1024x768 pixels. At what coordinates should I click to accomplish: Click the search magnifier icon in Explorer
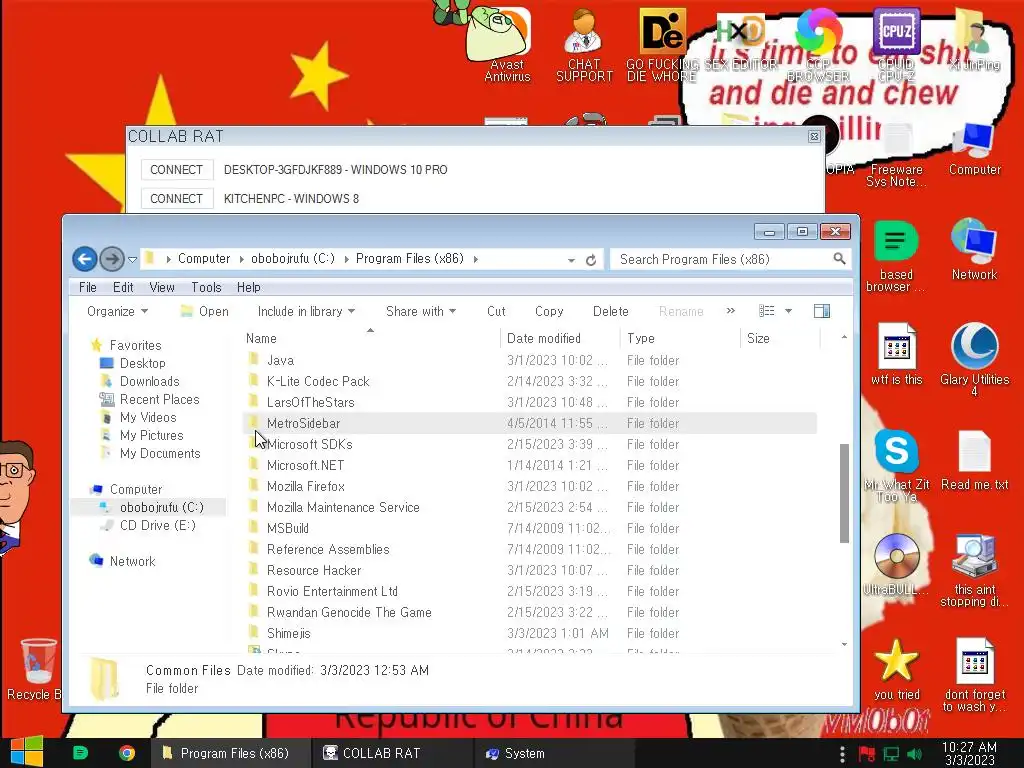click(x=840, y=259)
